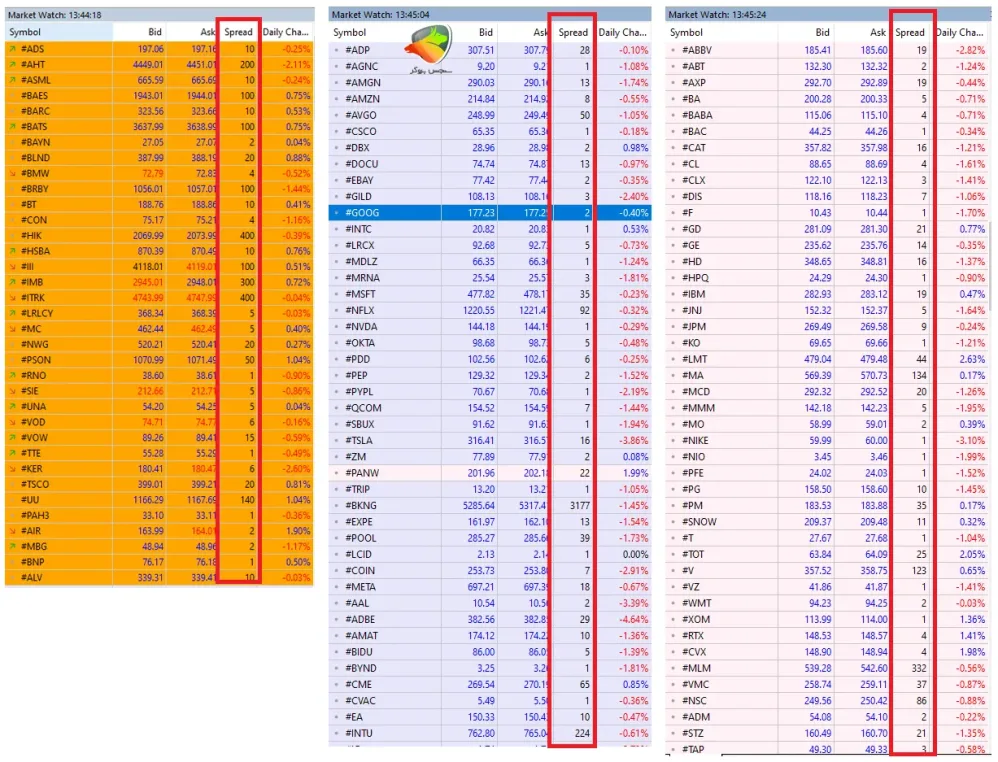The image size is (998, 762).
Task: Select the #BAES symbol
Action: (x=34, y=95)
